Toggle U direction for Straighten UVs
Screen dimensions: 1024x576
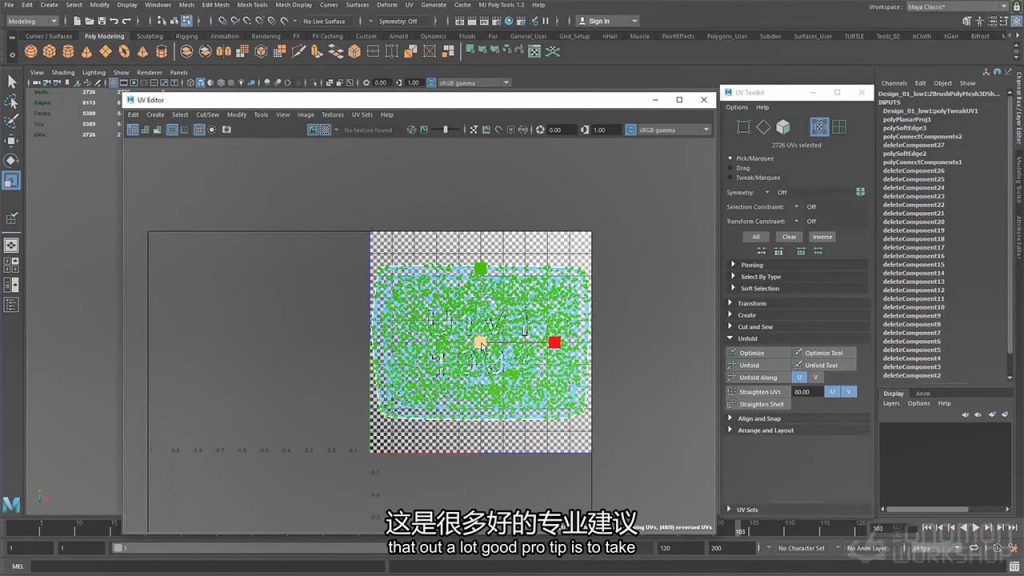pyautogui.click(x=832, y=391)
